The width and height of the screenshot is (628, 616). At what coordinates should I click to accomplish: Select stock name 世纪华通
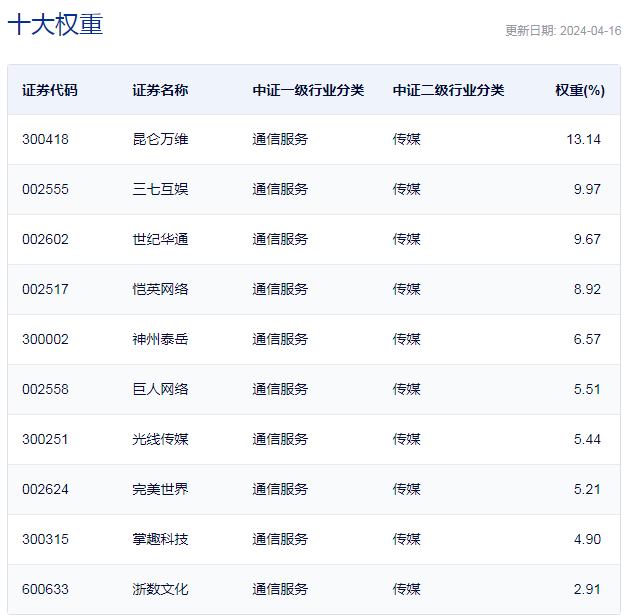click(160, 239)
